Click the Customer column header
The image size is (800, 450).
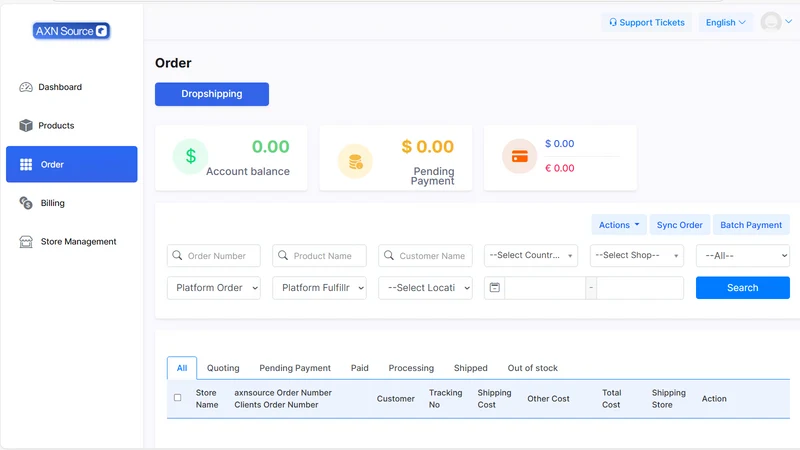pyautogui.click(x=395, y=399)
